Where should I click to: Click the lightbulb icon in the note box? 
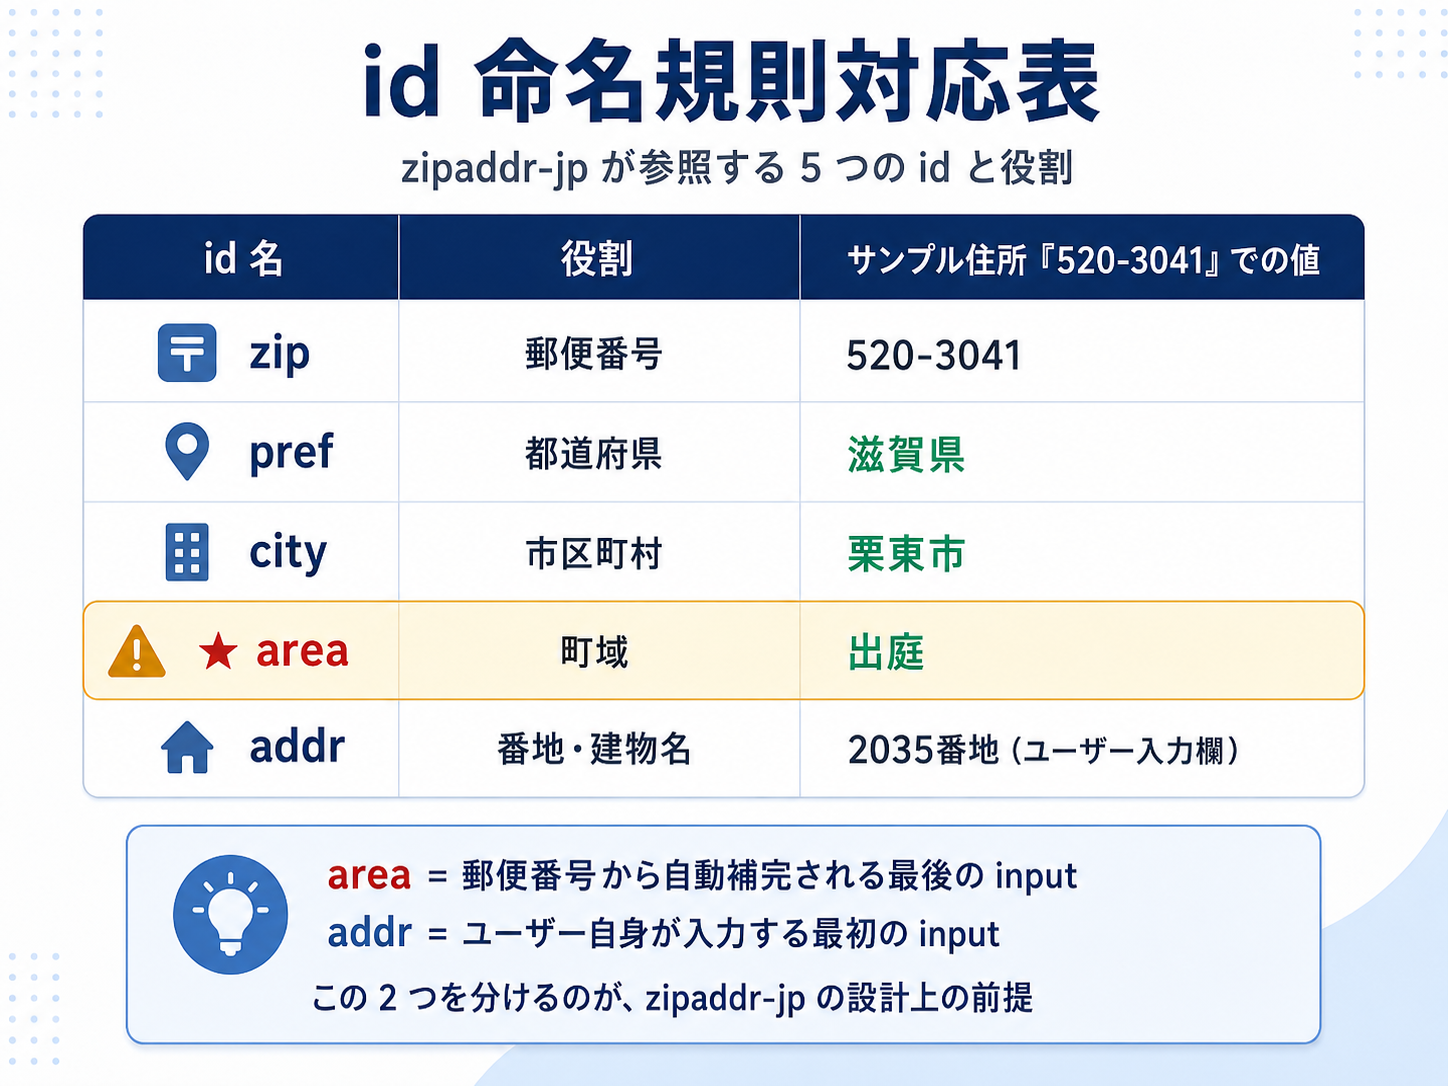tap(230, 914)
